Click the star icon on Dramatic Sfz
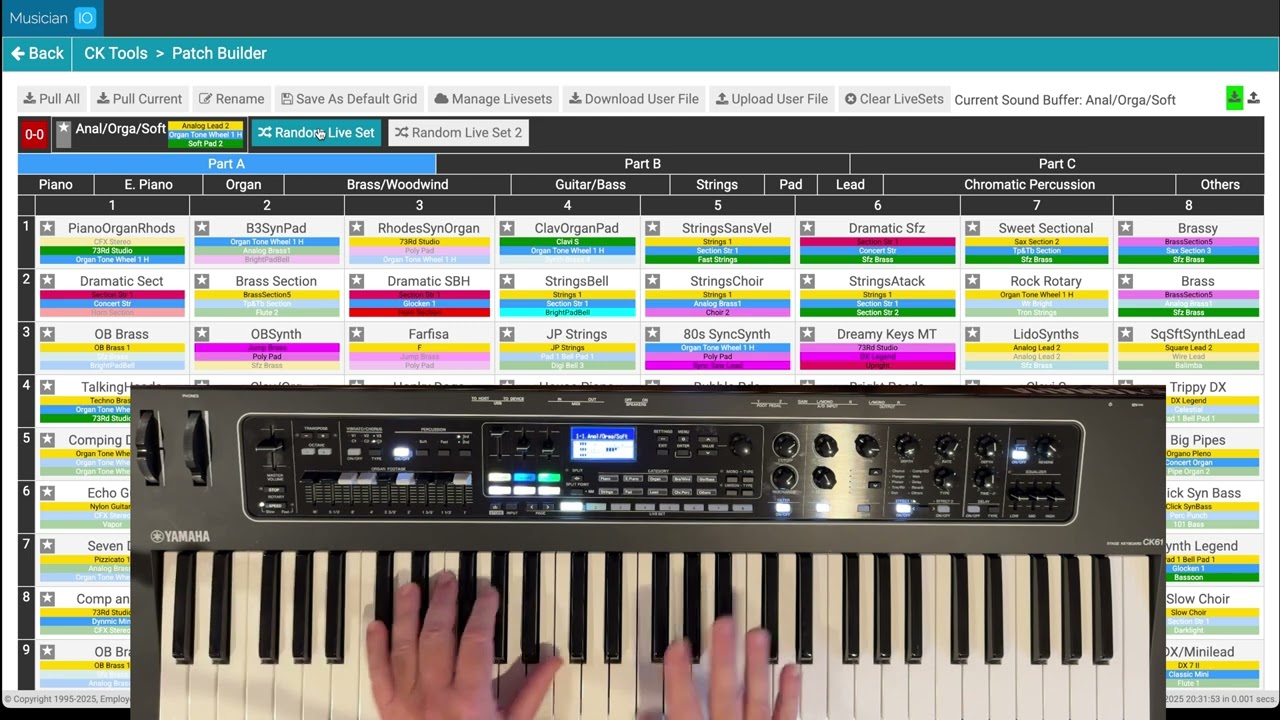Screen dimensions: 1280x720 pyautogui.click(x=807, y=228)
